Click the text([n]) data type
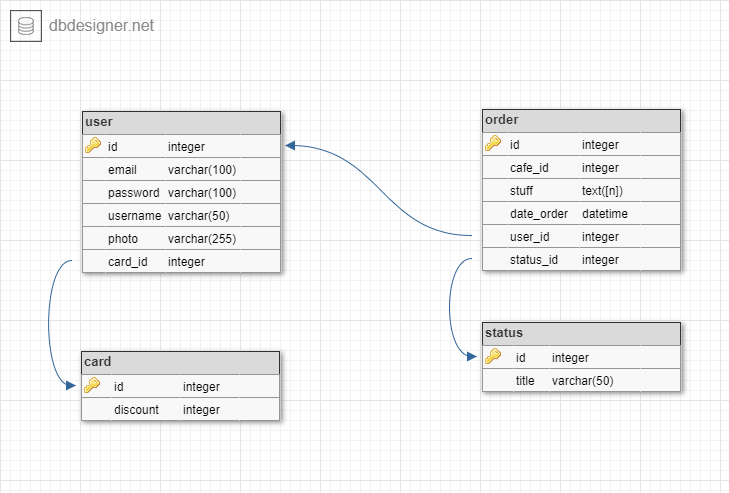Image resolution: width=729 pixels, height=493 pixels. pyautogui.click(x=602, y=191)
